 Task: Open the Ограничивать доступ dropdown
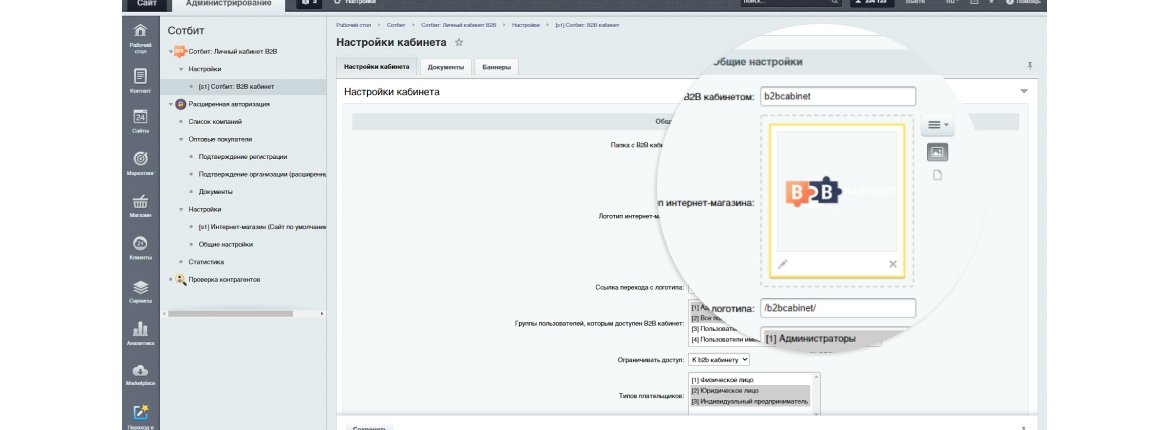(719, 360)
